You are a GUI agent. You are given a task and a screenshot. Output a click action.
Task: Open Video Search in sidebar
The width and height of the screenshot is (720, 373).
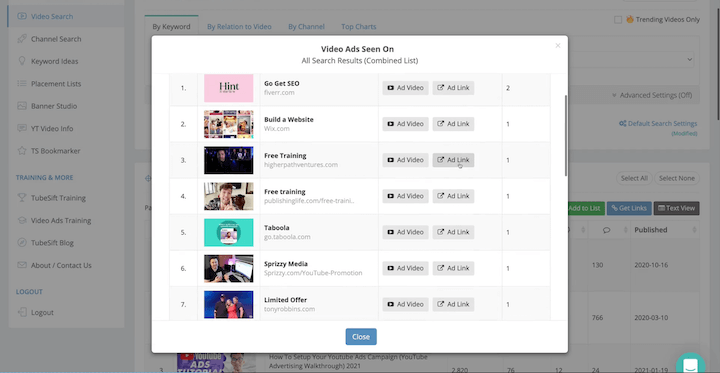[x=52, y=17]
